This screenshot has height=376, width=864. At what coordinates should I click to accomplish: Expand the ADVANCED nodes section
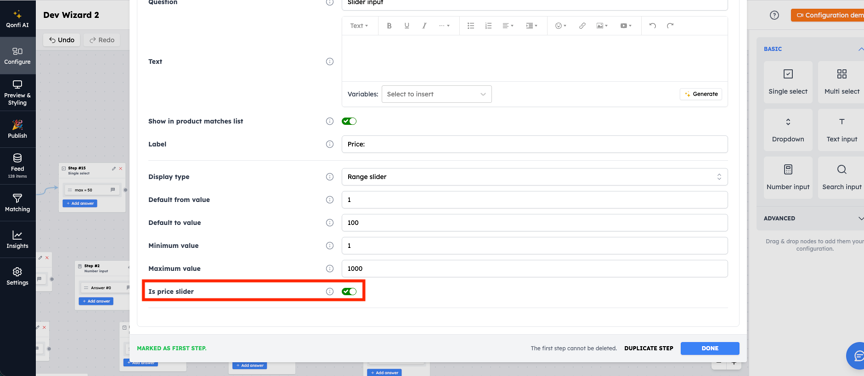pyautogui.click(x=861, y=218)
